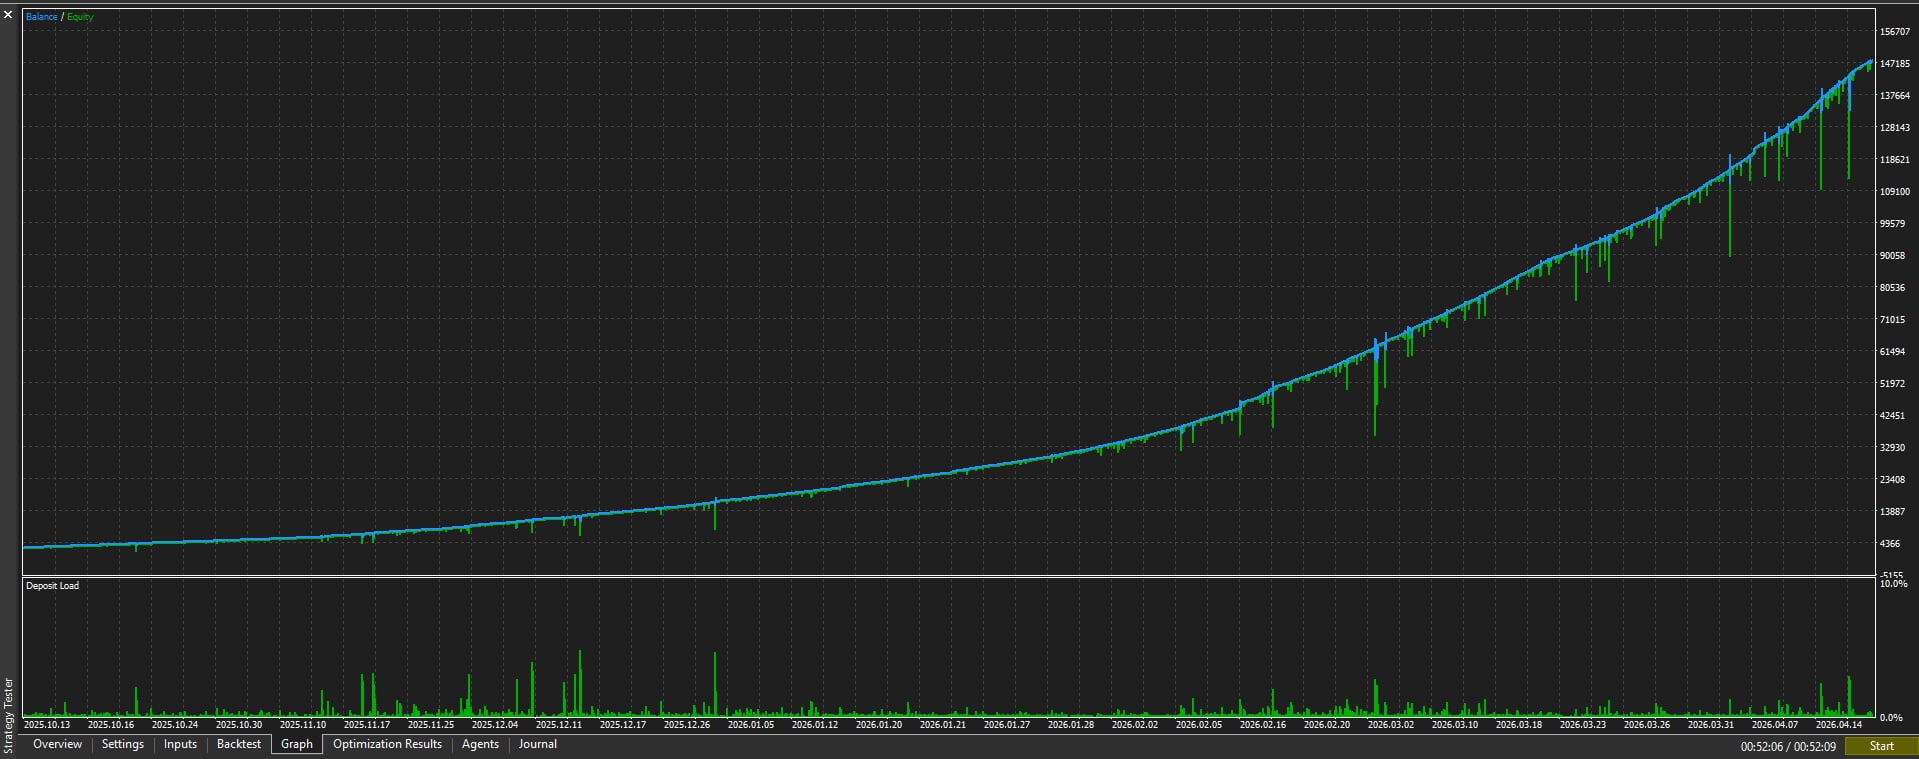Close the Strategy Tester panel

(8, 16)
